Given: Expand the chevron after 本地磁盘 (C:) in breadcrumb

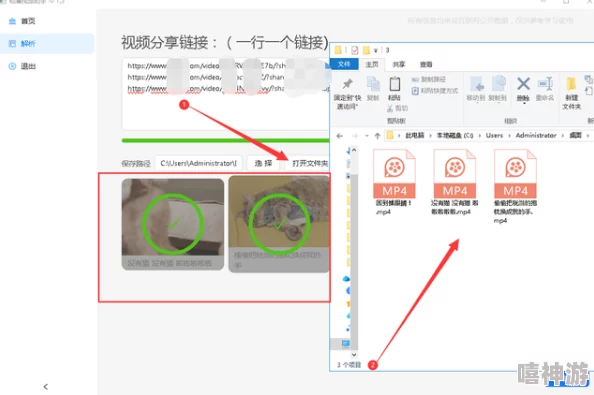Looking at the screenshot, I should 480,136.
